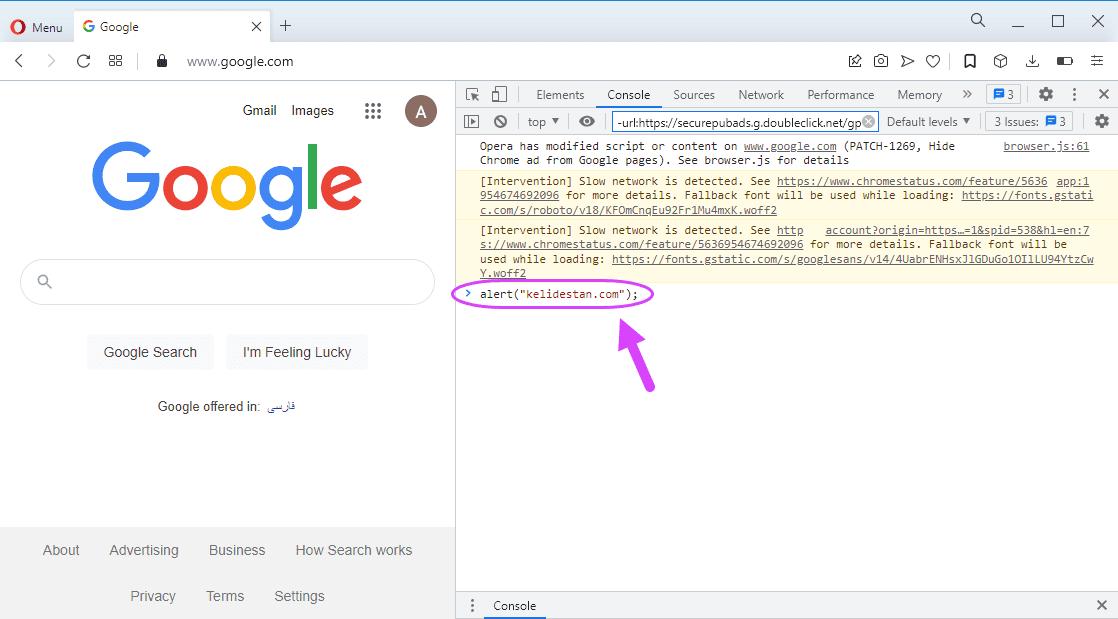Image resolution: width=1118 pixels, height=619 pixels.
Task: Open Google Images link
Action: click(x=312, y=111)
